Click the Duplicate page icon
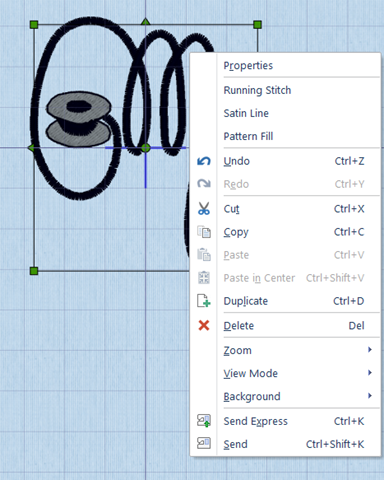 pos(204,301)
